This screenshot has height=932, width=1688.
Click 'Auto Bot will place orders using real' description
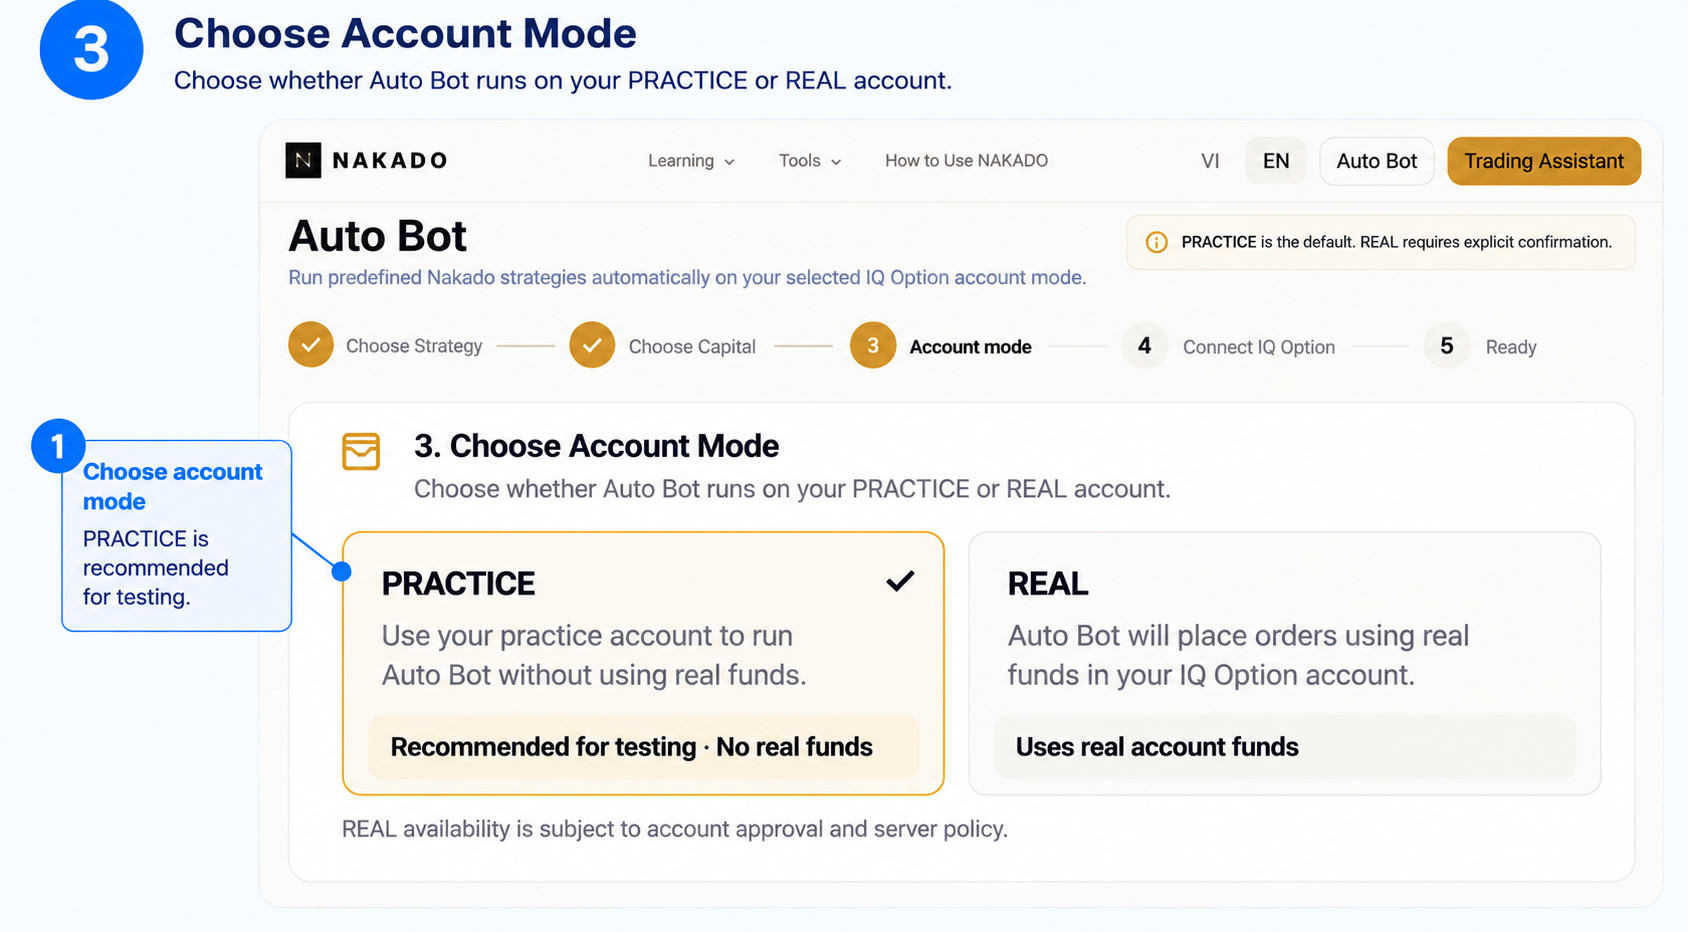(x=1238, y=655)
